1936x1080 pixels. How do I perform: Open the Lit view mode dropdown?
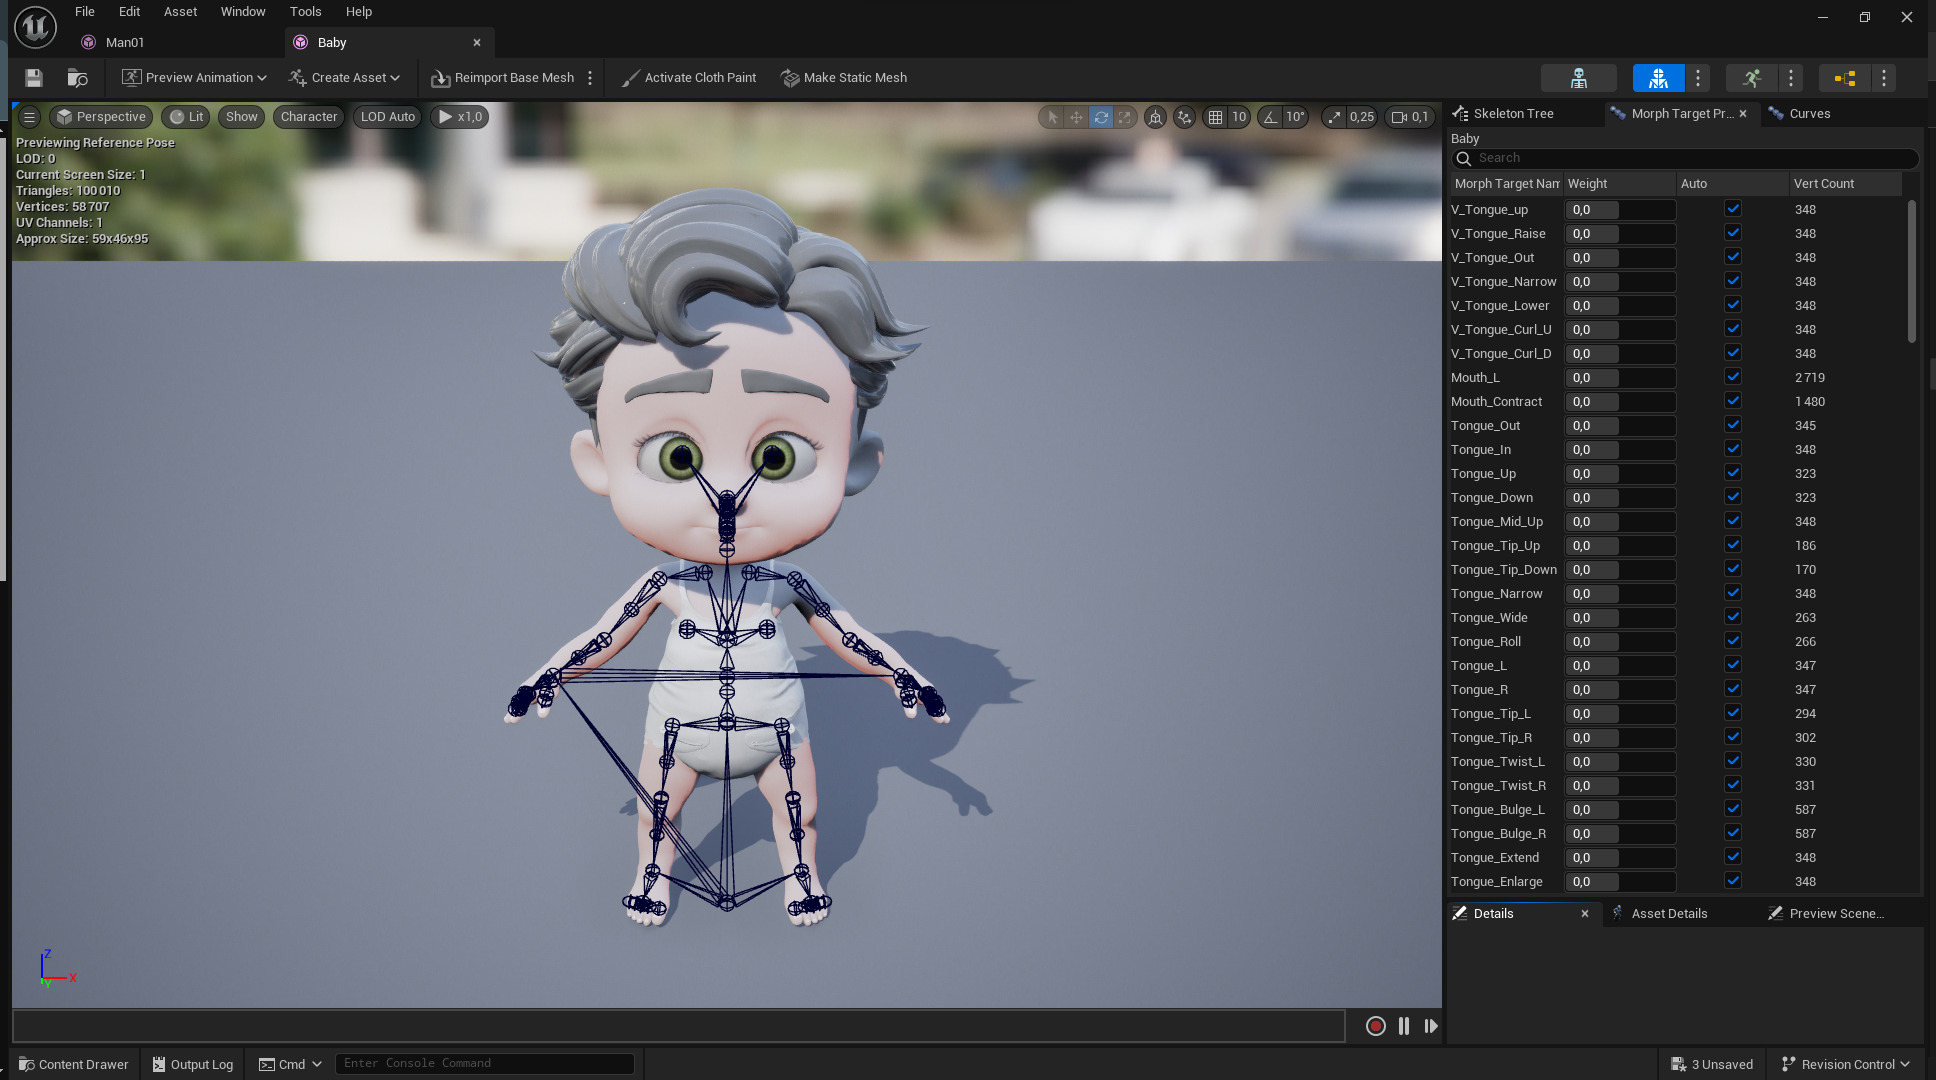tap(186, 117)
